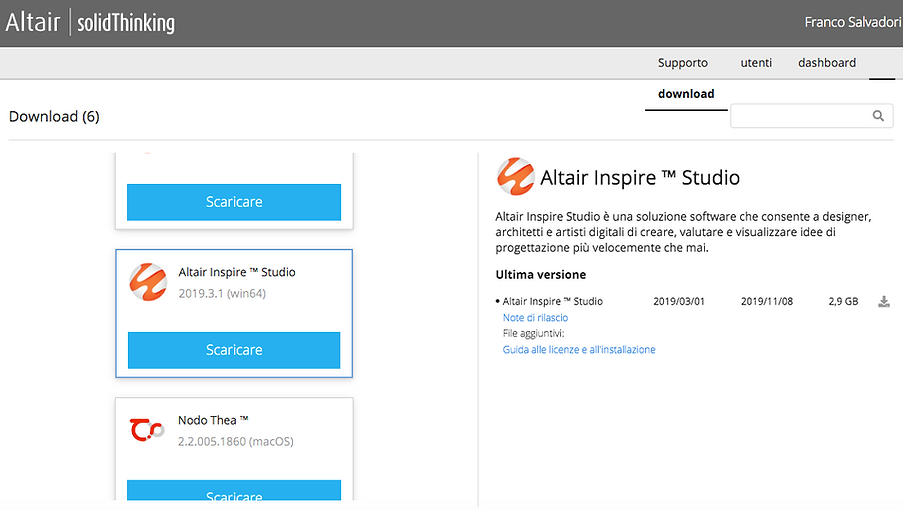The width and height of the screenshot is (903, 510).
Task: Click the Inspire Studio card icon
Action: (x=148, y=282)
